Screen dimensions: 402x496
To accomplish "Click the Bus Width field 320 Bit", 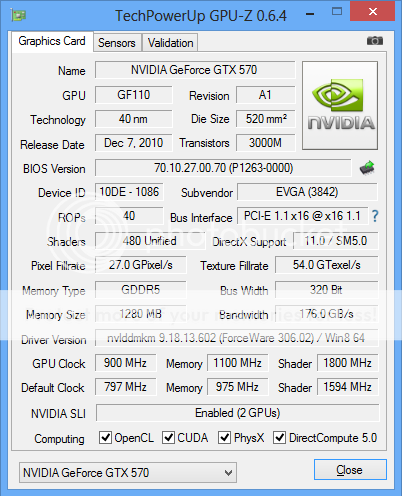I will 327,290.
